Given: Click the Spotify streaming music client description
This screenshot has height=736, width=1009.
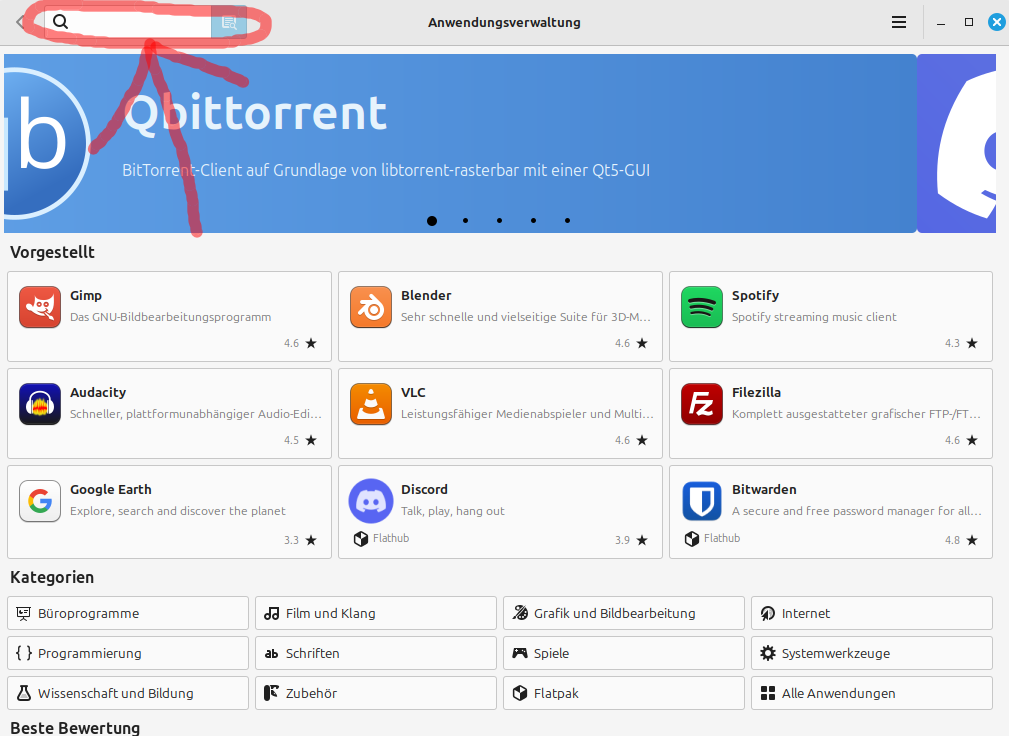Looking at the screenshot, I should (814, 317).
